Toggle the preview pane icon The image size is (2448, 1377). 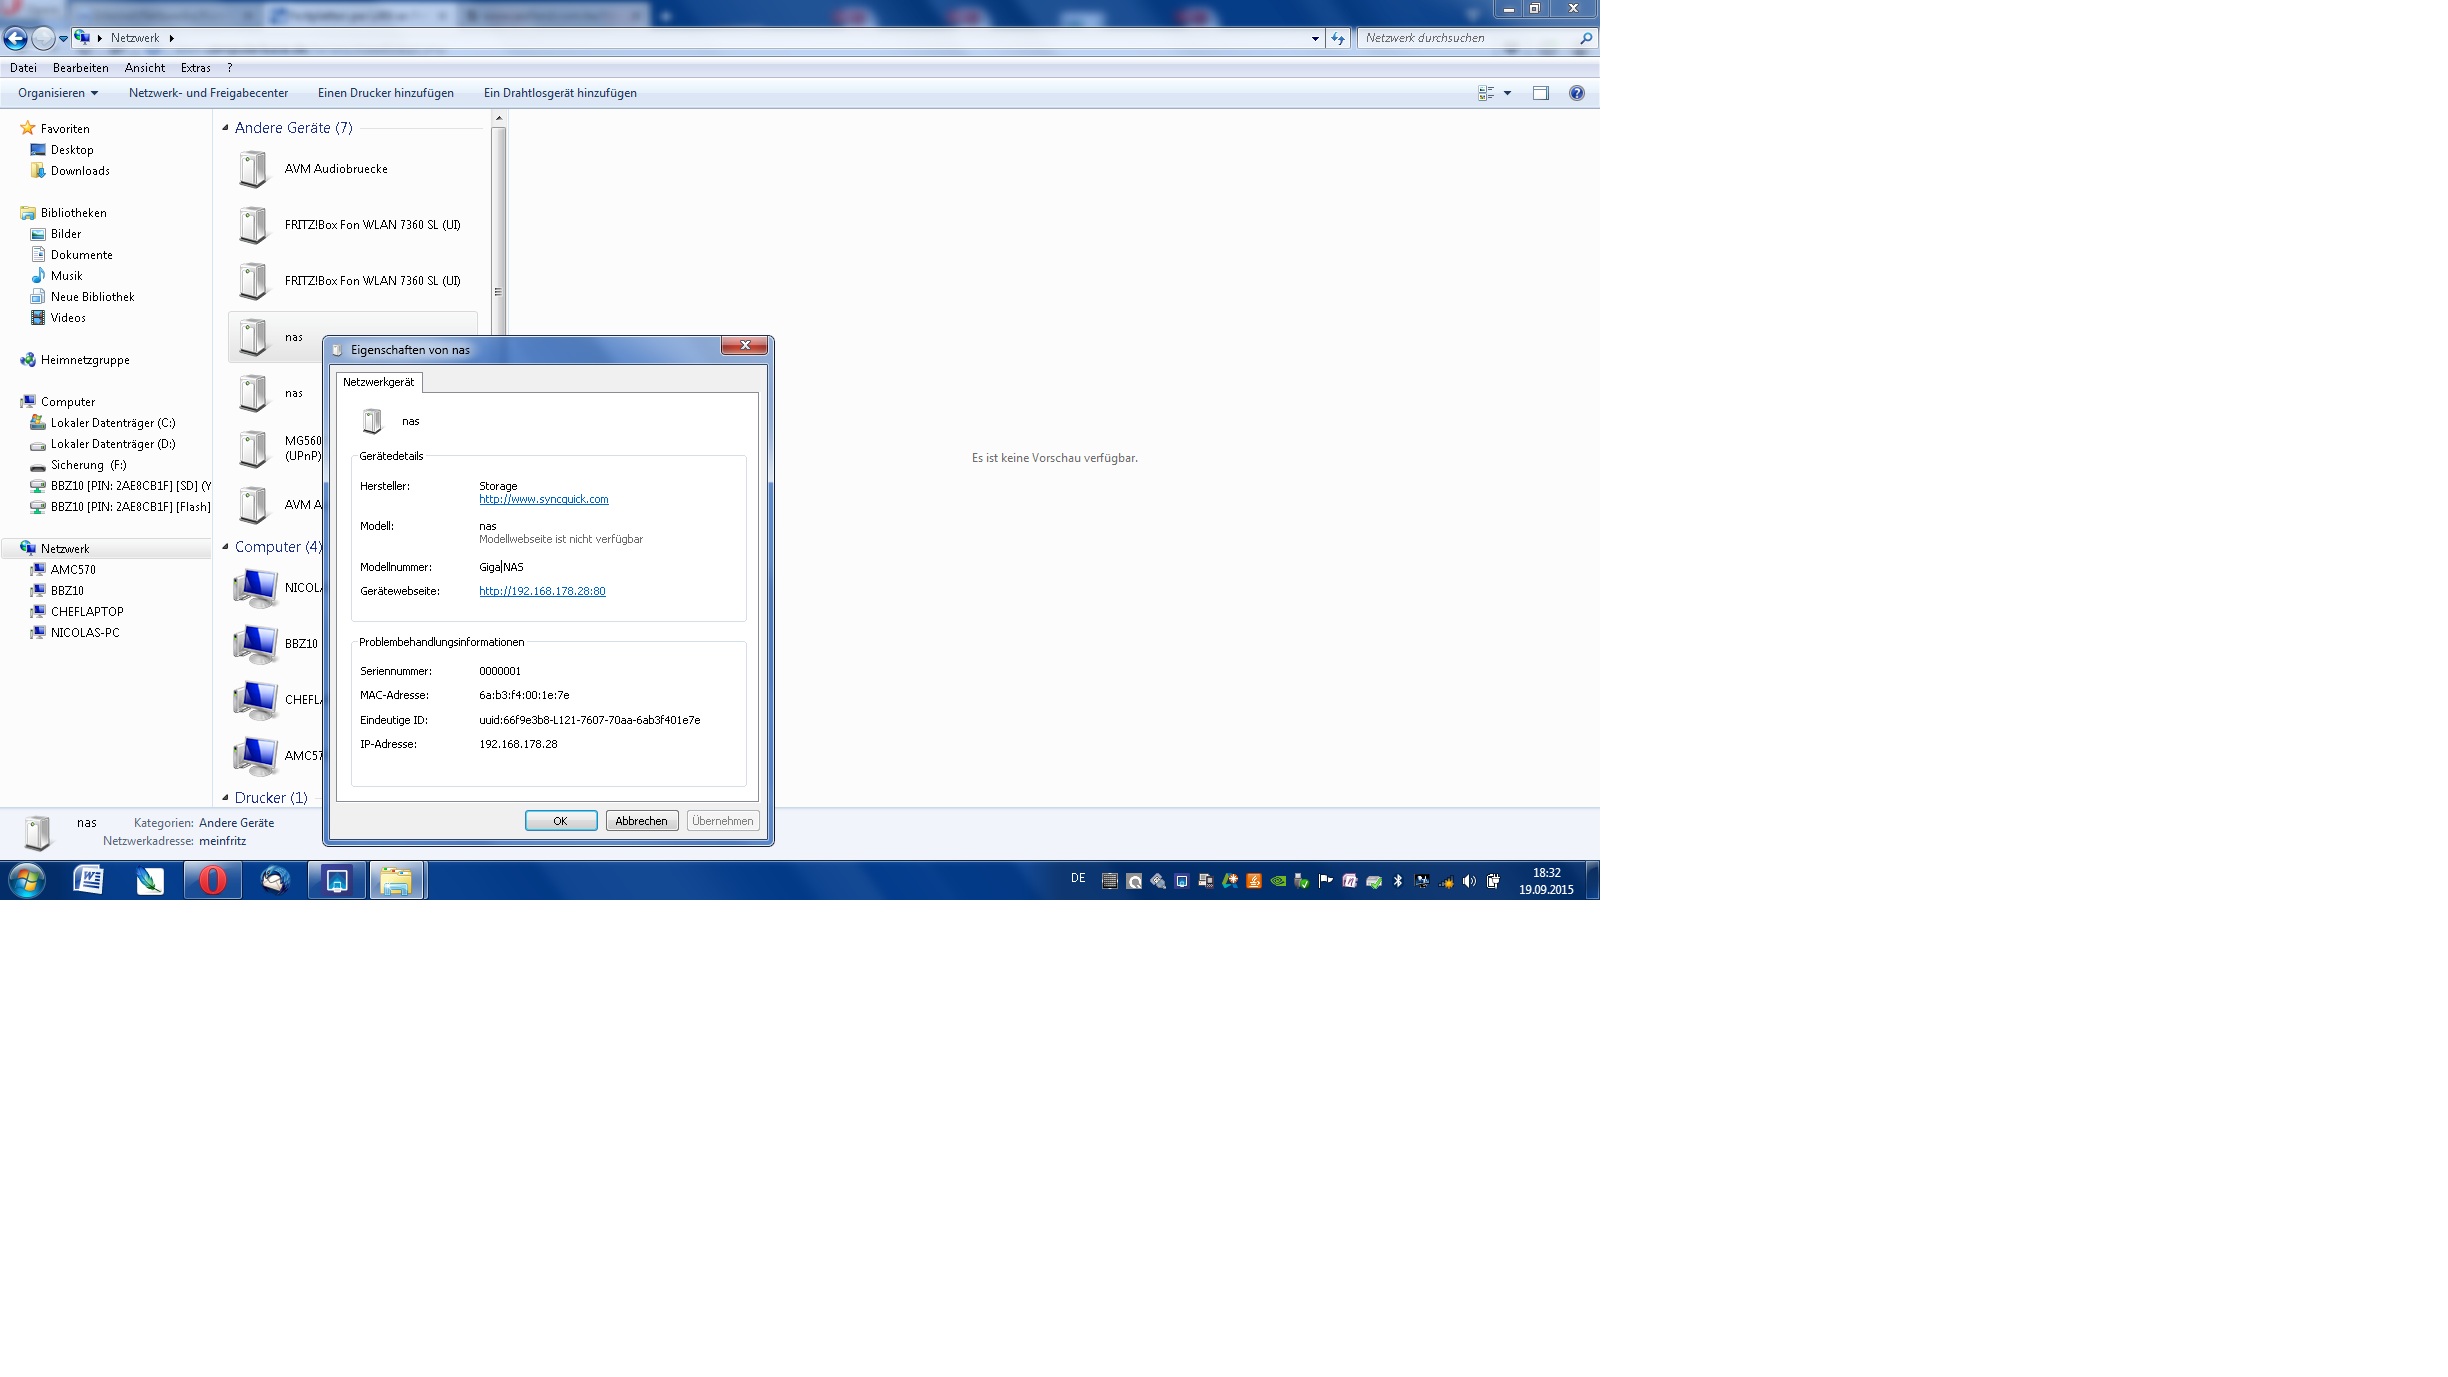[1540, 93]
